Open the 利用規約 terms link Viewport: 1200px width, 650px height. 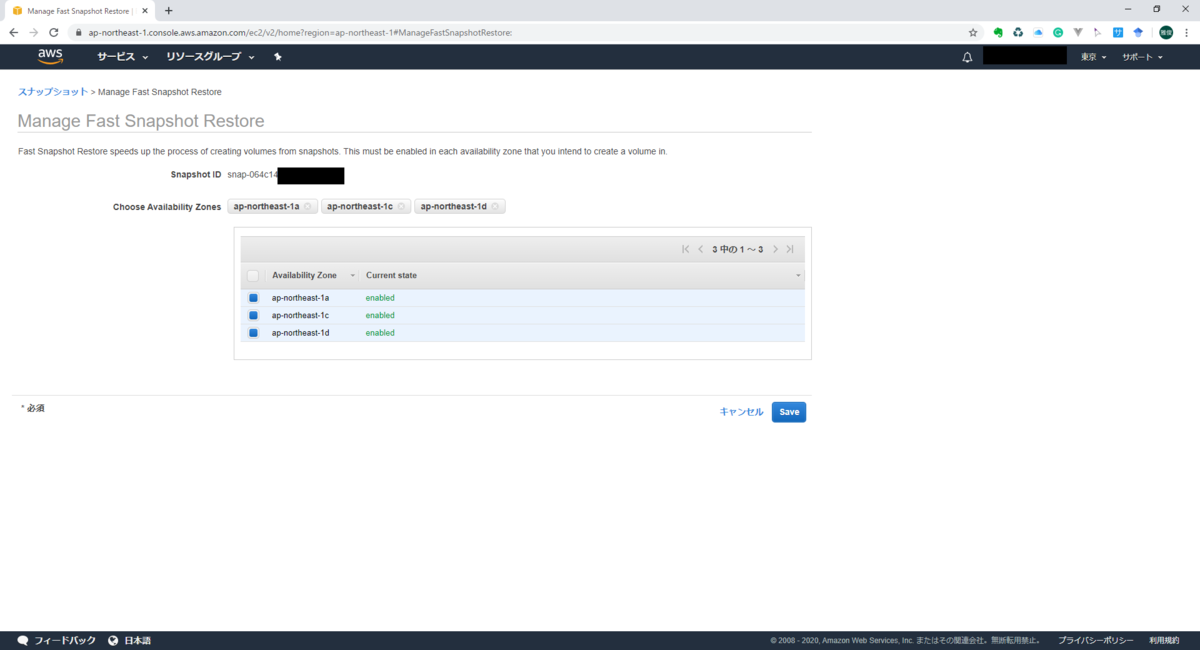pos(1164,640)
